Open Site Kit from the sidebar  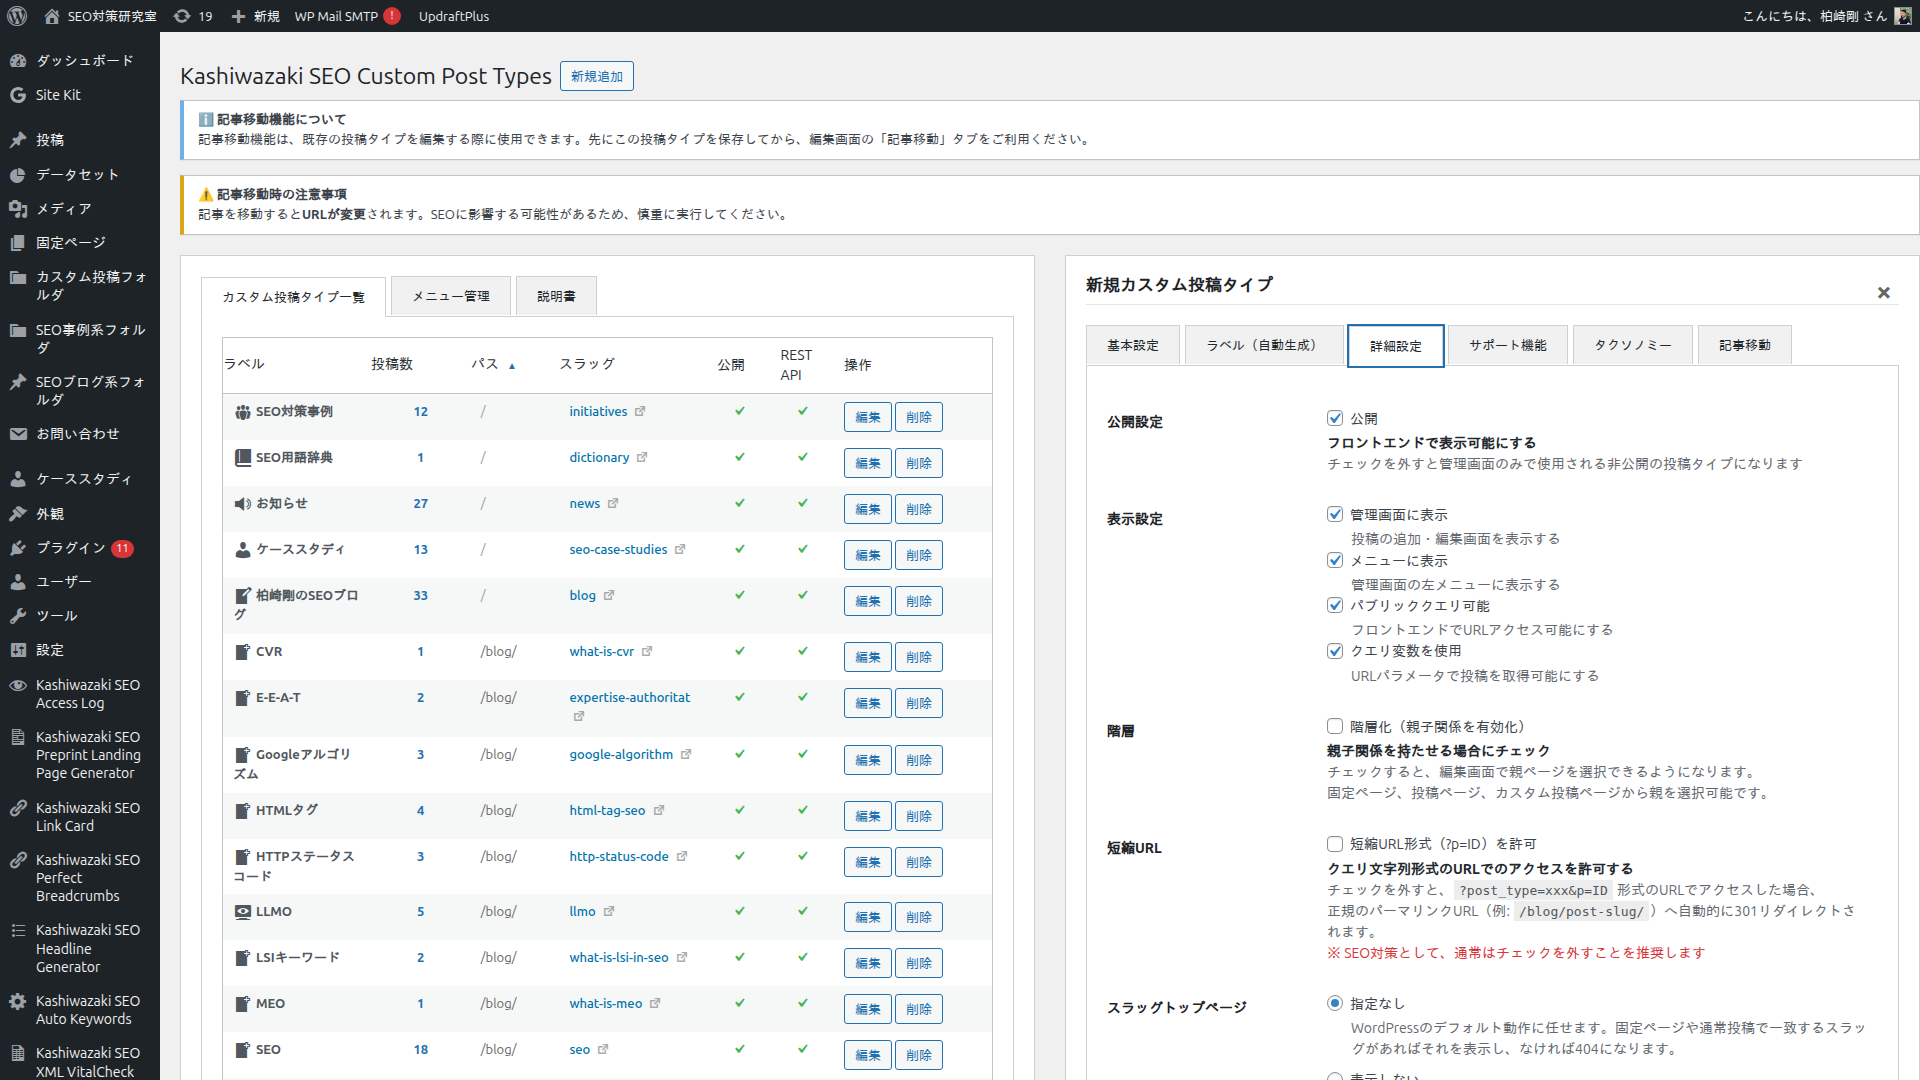(x=58, y=94)
